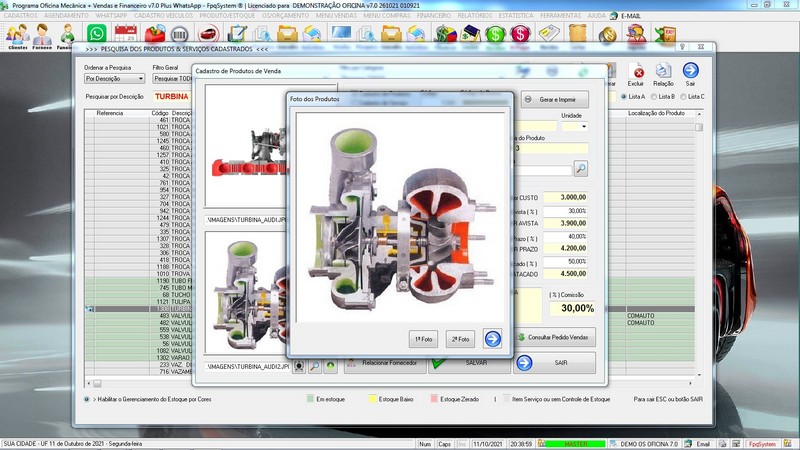Open the calendar agenda icon

(x=126, y=34)
